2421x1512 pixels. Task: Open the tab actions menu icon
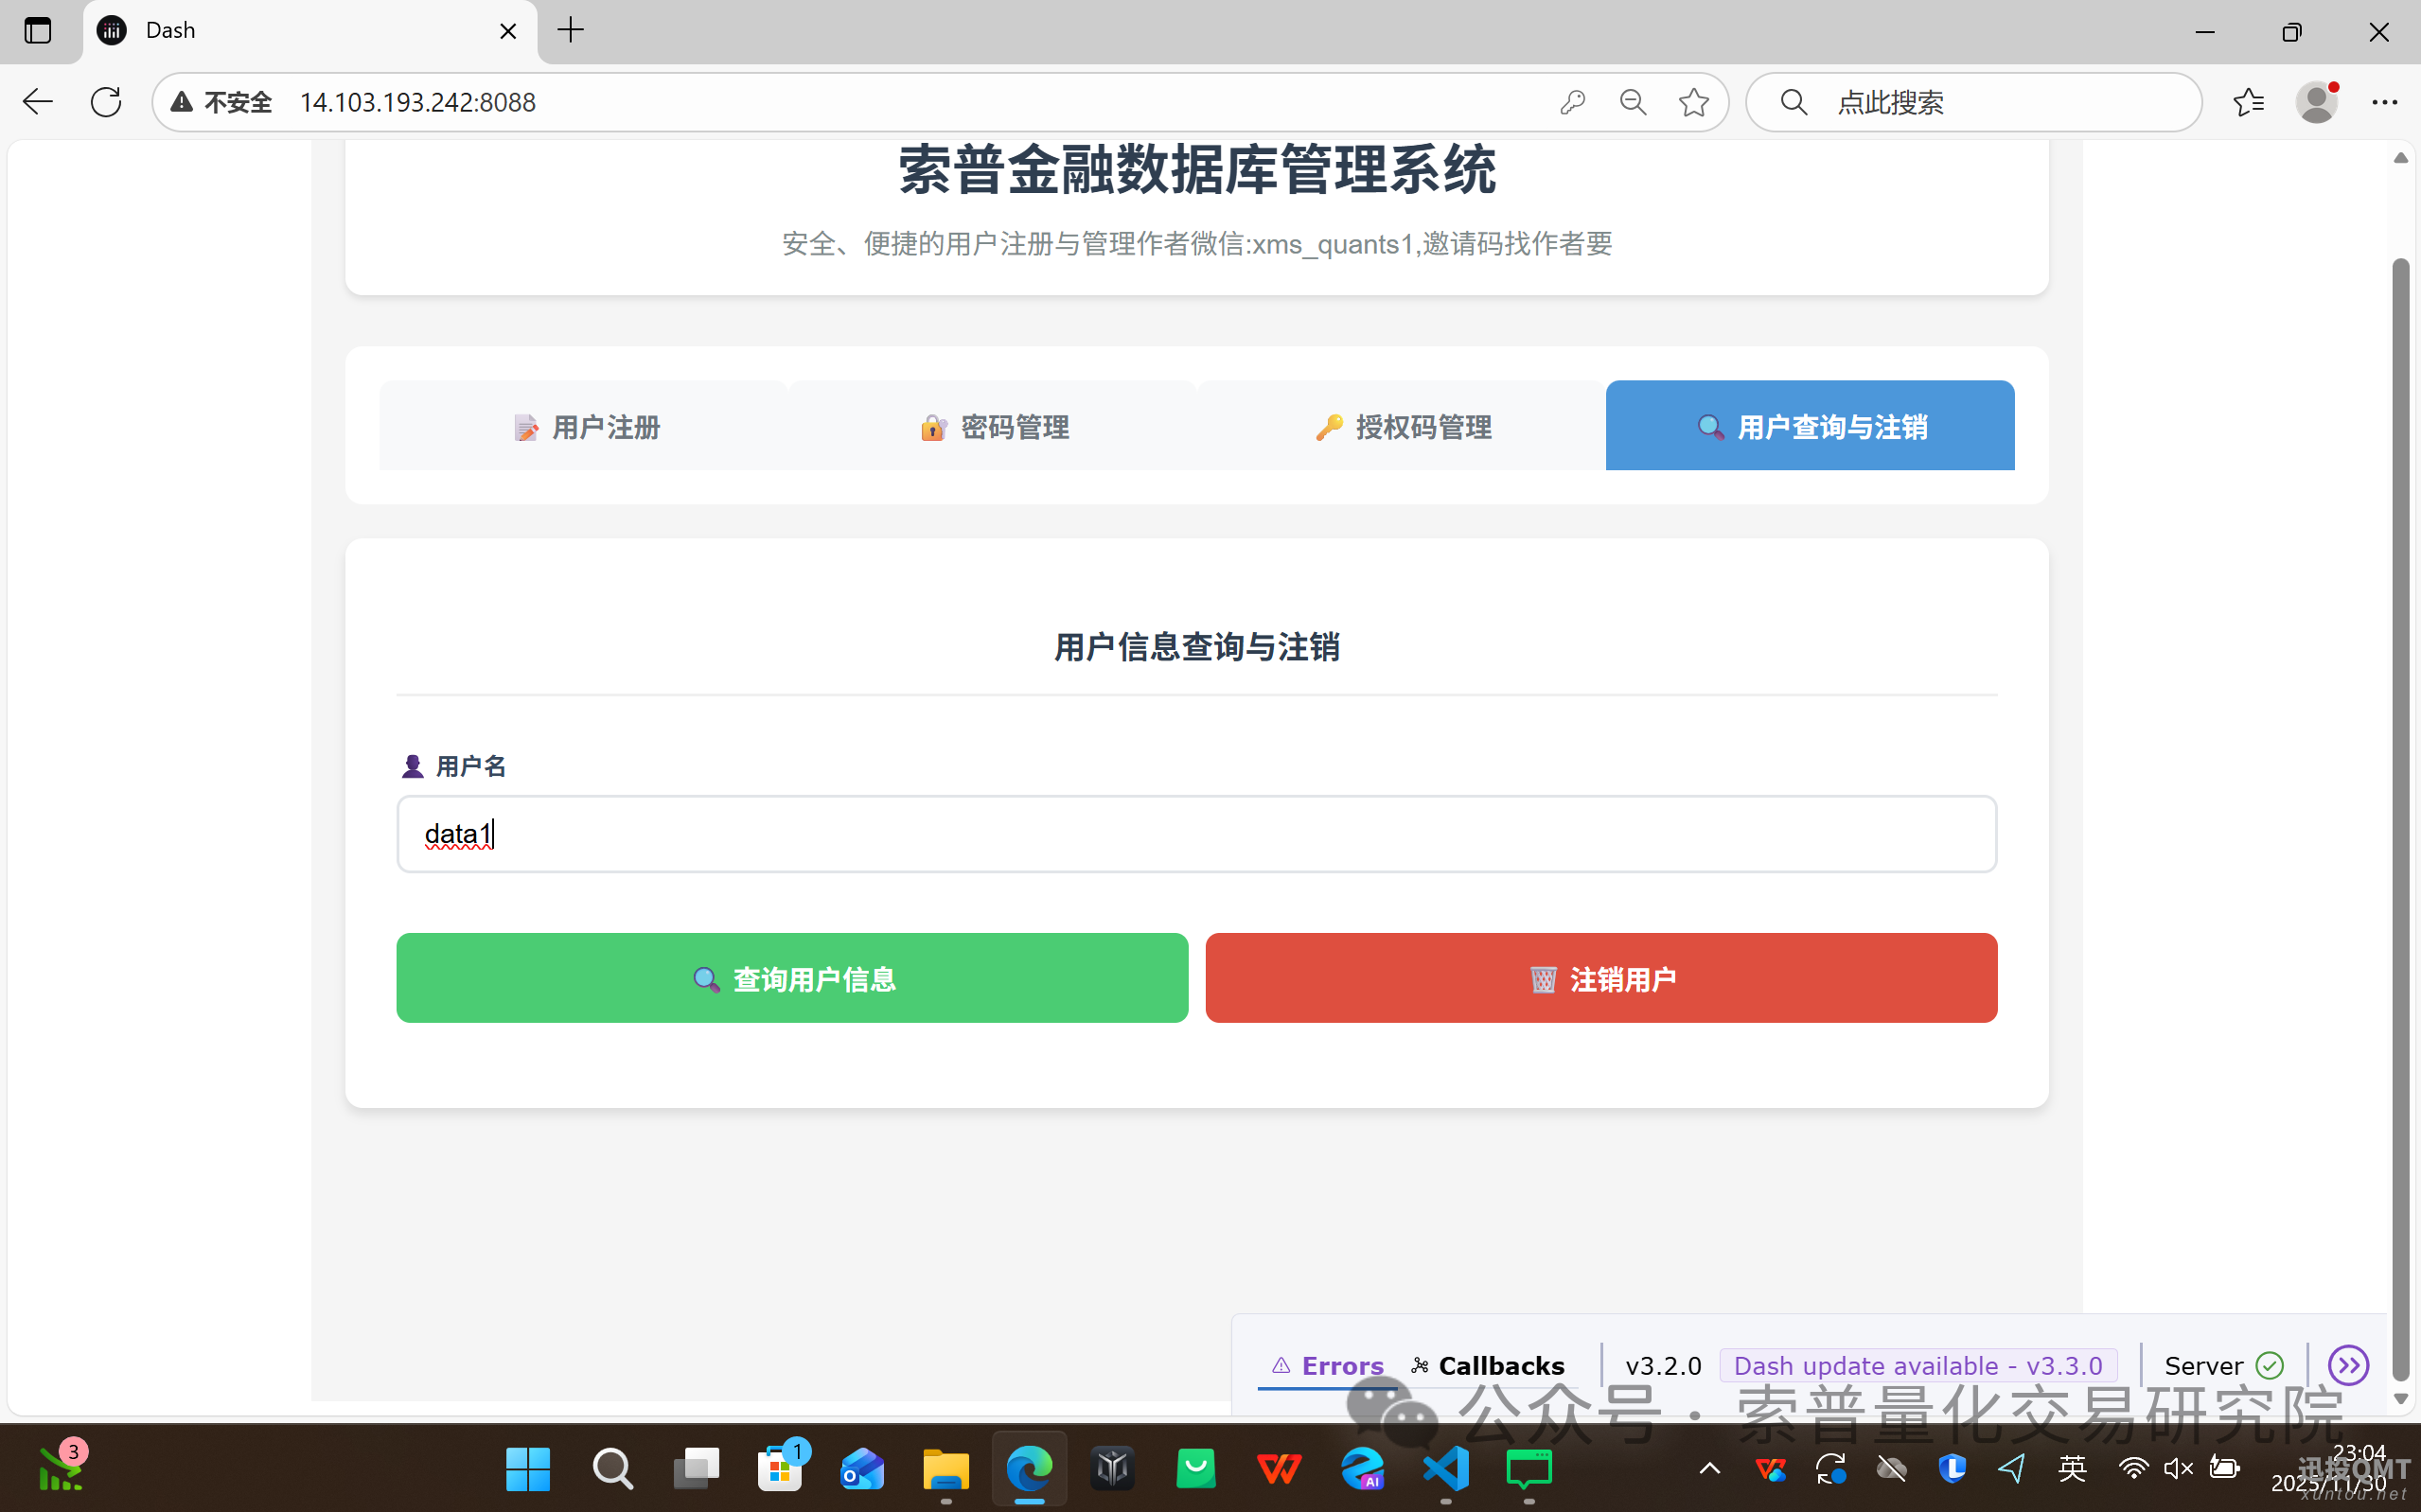[38, 30]
